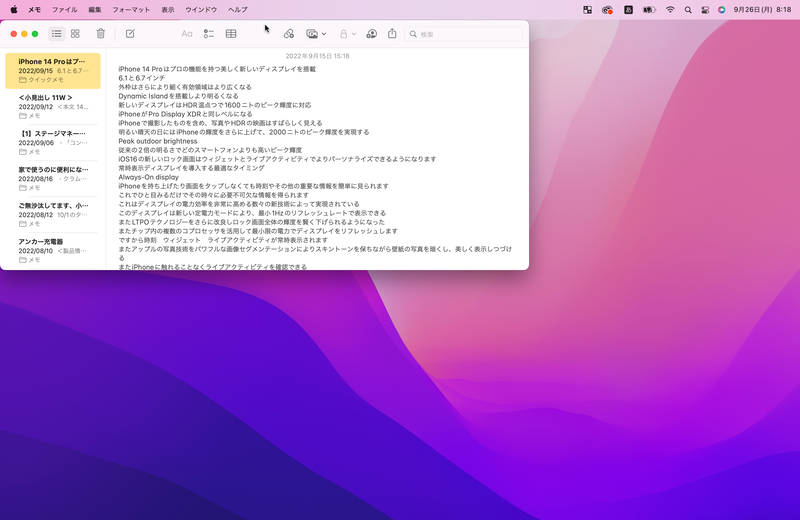Click the lock note icon

[344, 34]
